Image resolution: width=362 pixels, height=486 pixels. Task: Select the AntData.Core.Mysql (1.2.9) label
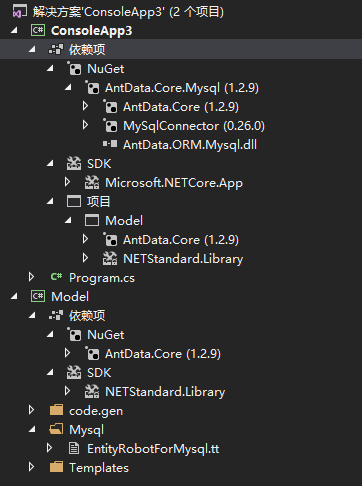click(182, 88)
